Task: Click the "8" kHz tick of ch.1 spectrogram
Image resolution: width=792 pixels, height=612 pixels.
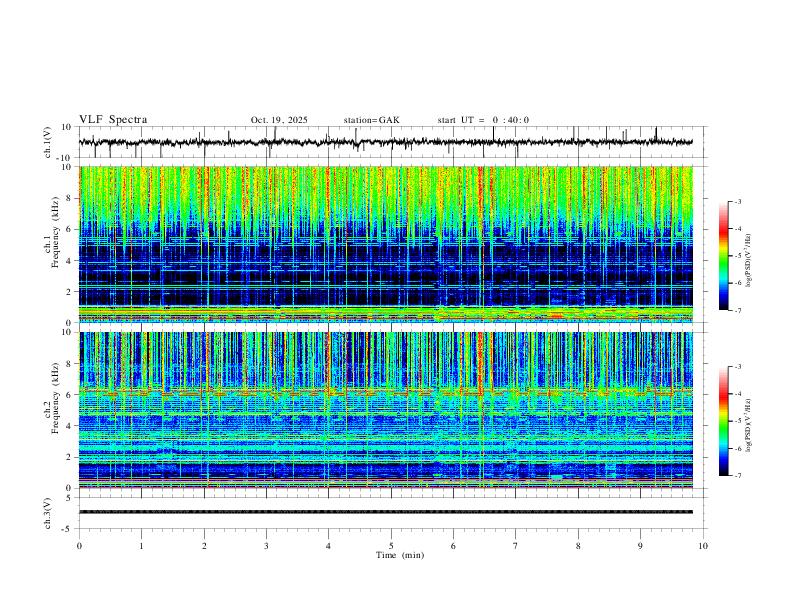Action: click(70, 198)
